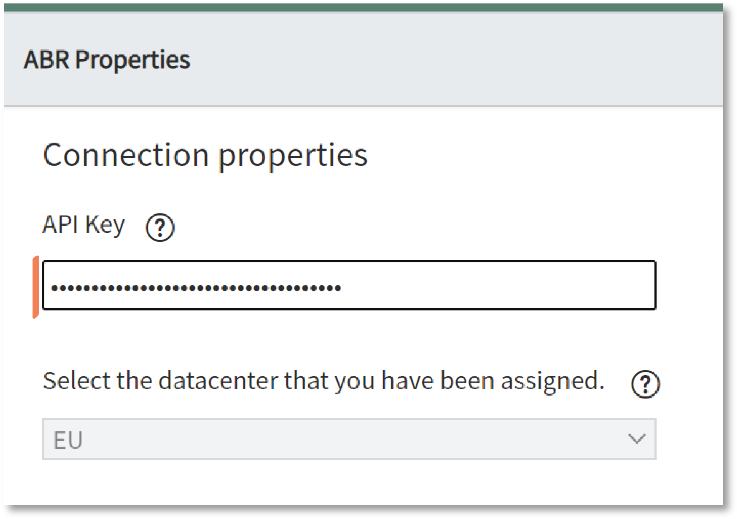
Task: Place cursor in masked API key dots
Action: (196, 288)
